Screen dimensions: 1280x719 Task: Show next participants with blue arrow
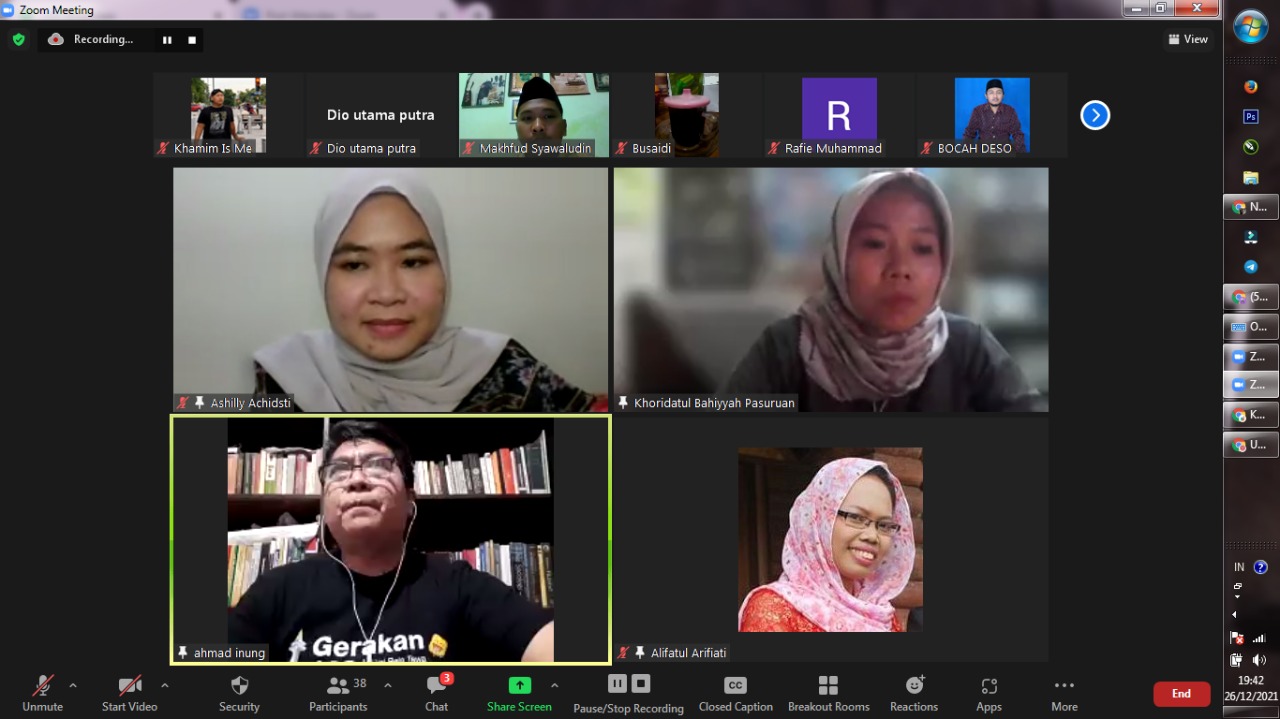(x=1095, y=115)
